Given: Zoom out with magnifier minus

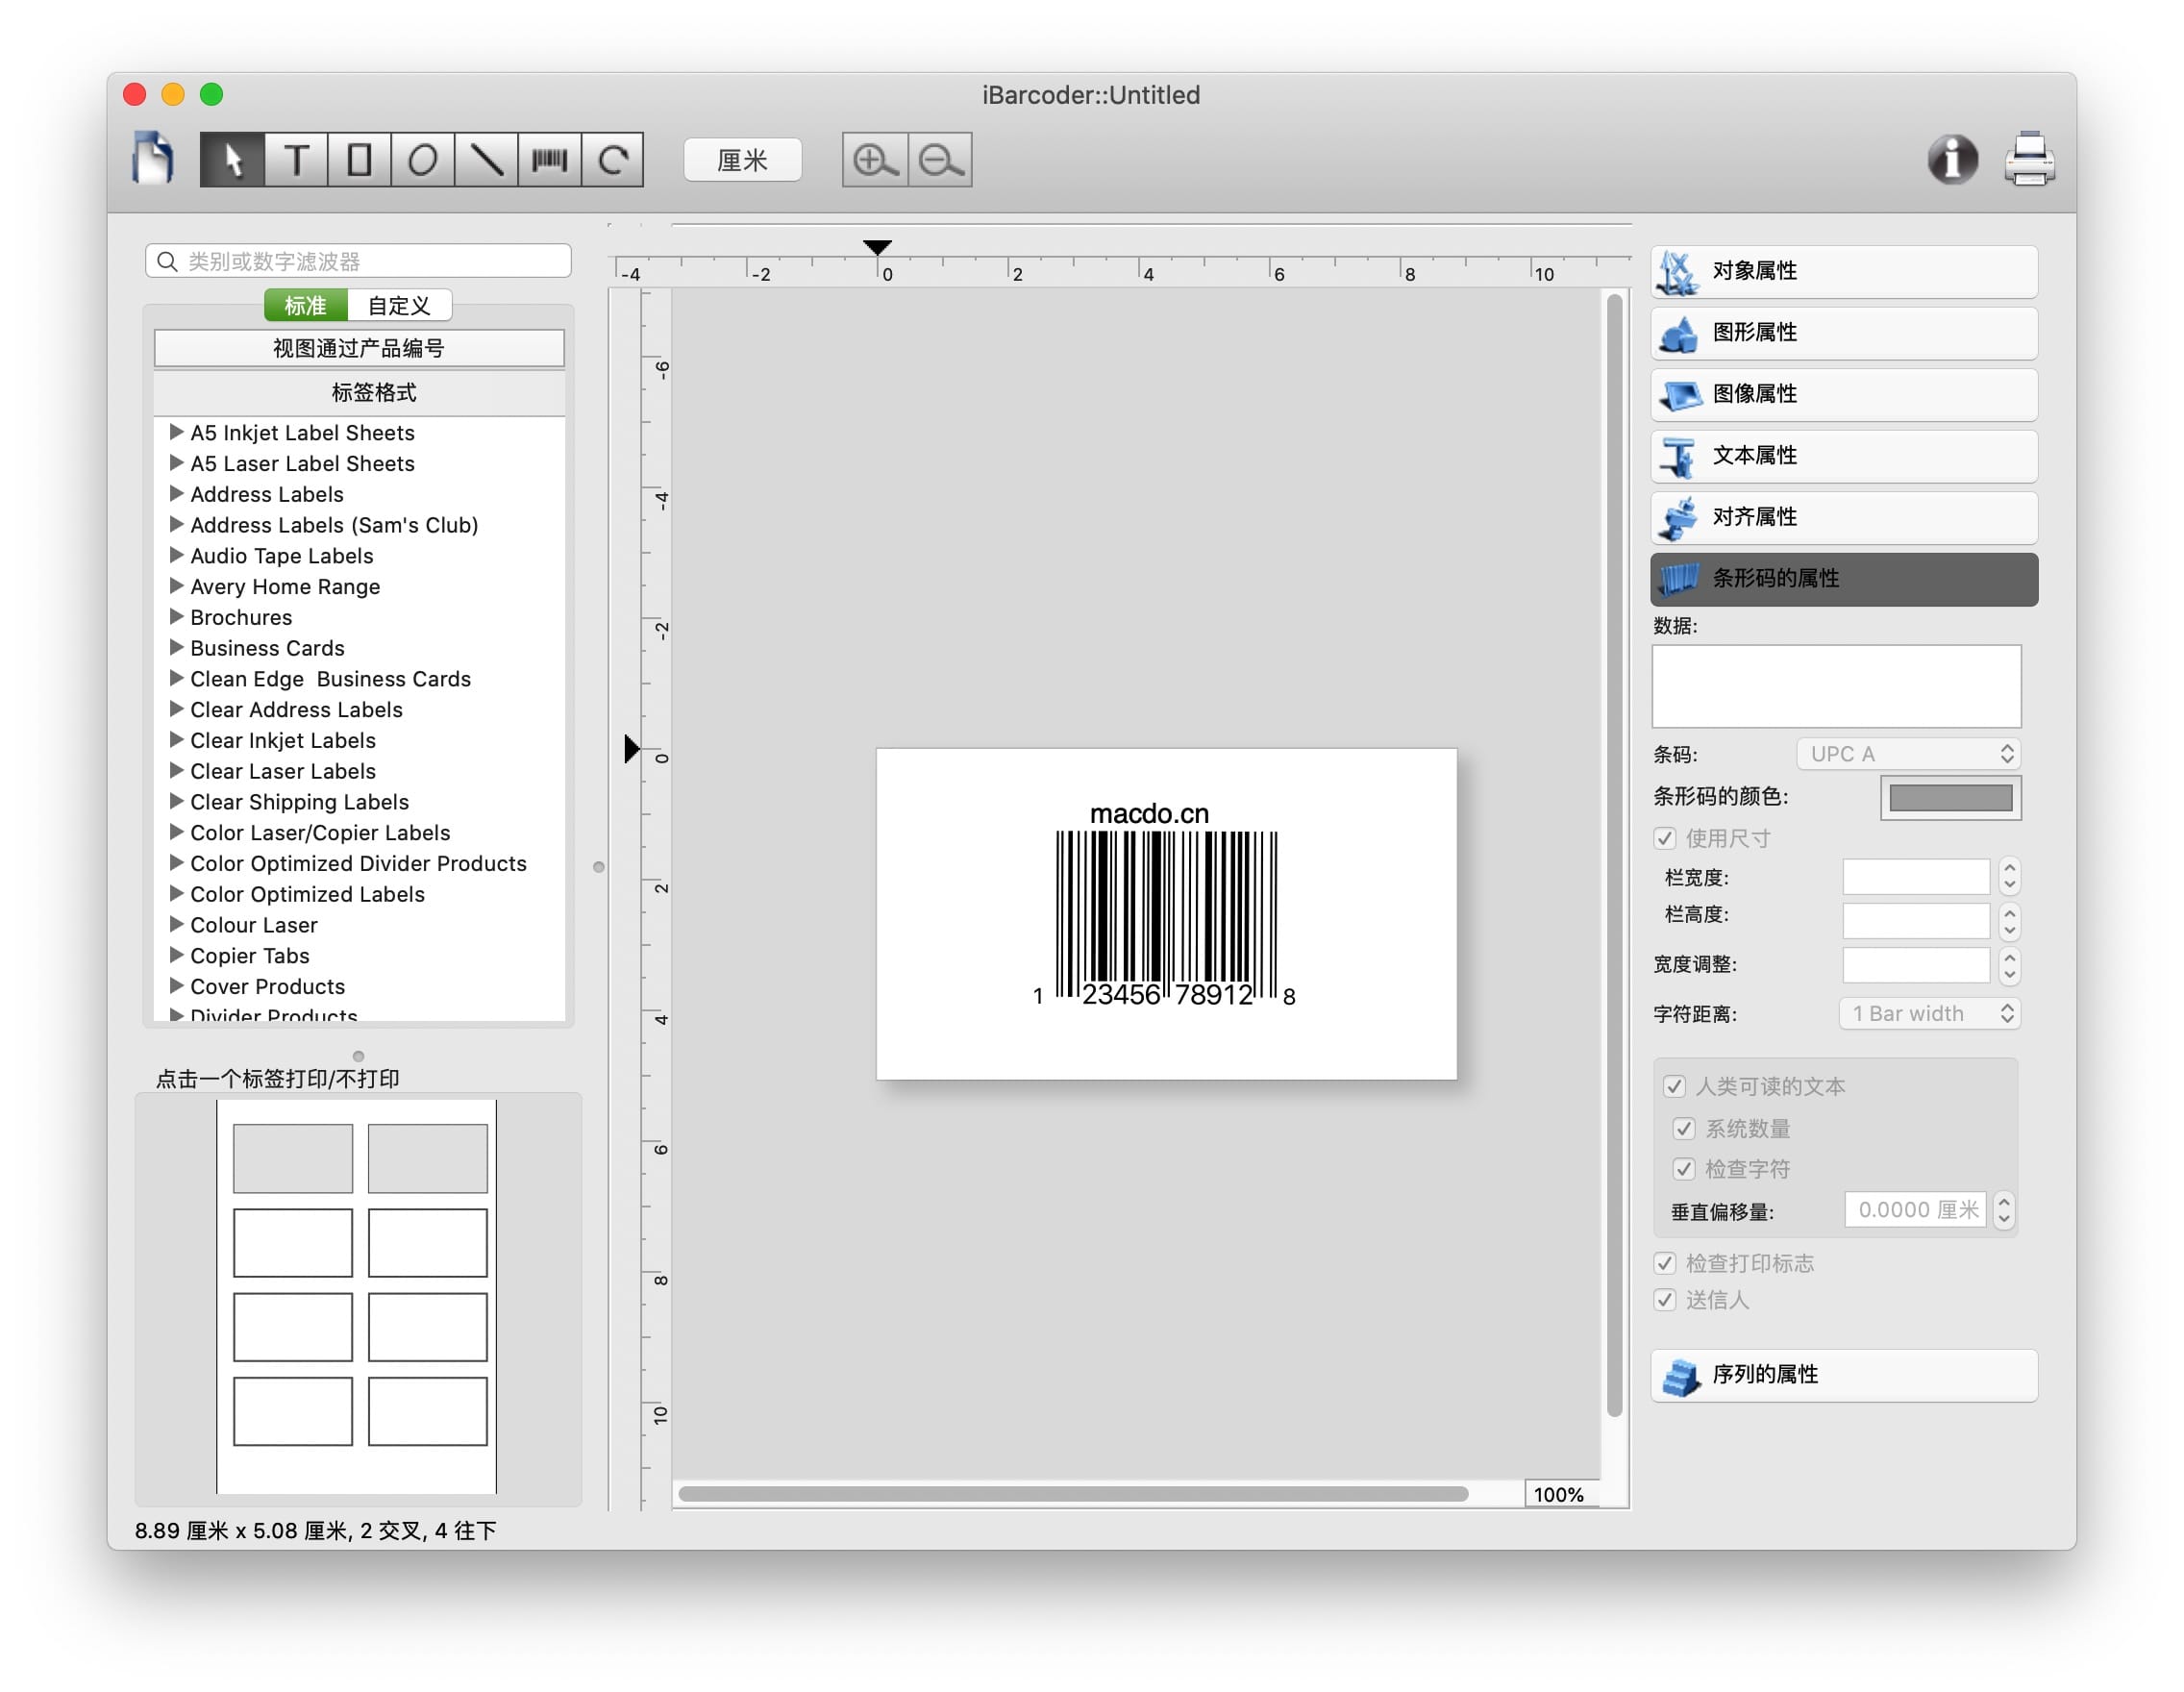Looking at the screenshot, I should tap(941, 159).
